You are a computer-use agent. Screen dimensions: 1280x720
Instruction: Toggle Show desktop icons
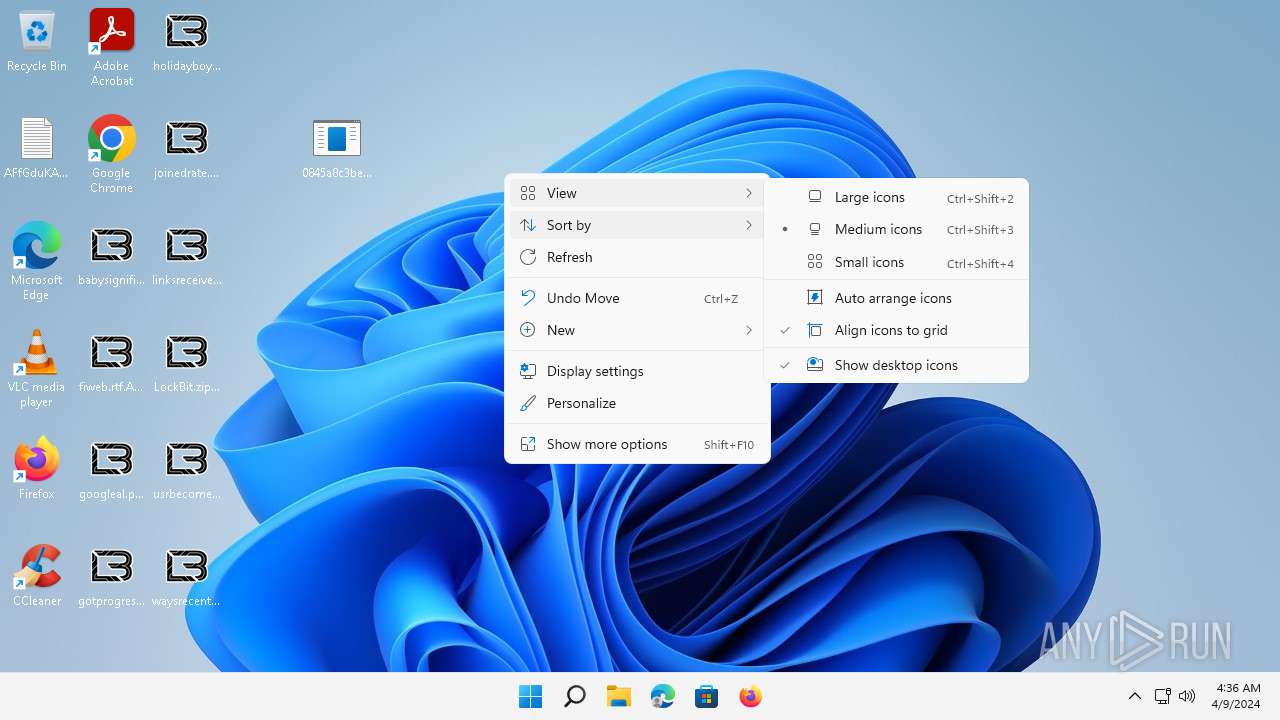pos(896,365)
